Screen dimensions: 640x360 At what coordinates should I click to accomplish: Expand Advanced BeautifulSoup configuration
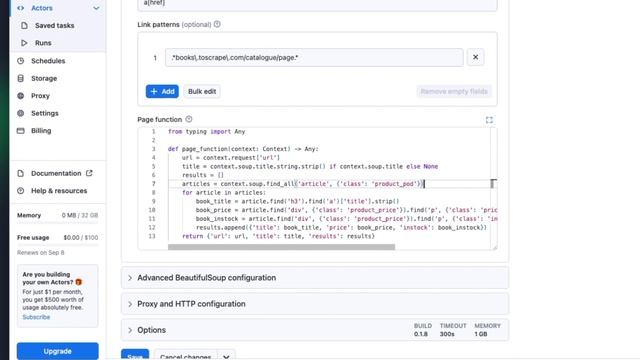coord(315,278)
